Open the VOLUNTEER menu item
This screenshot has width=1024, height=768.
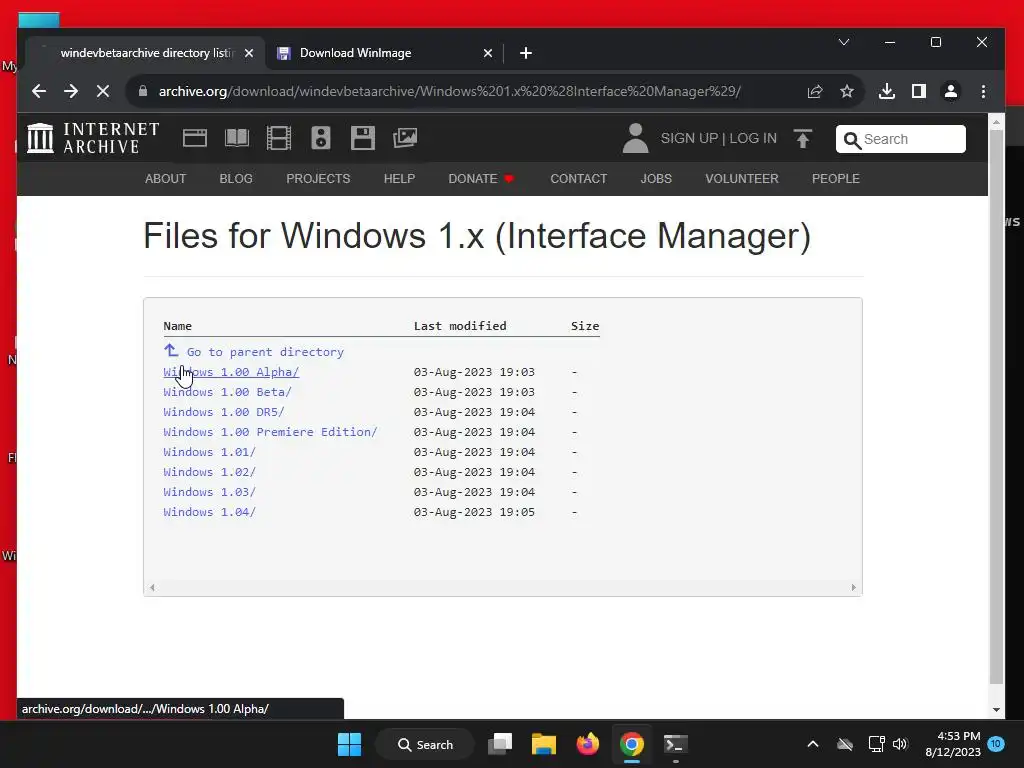(742, 178)
